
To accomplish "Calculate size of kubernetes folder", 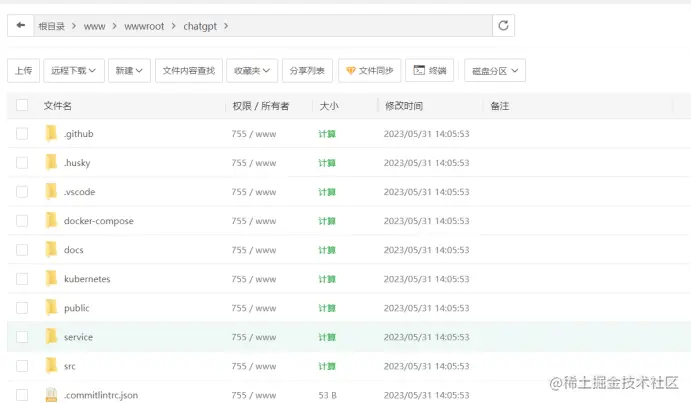I will [x=327, y=279].
